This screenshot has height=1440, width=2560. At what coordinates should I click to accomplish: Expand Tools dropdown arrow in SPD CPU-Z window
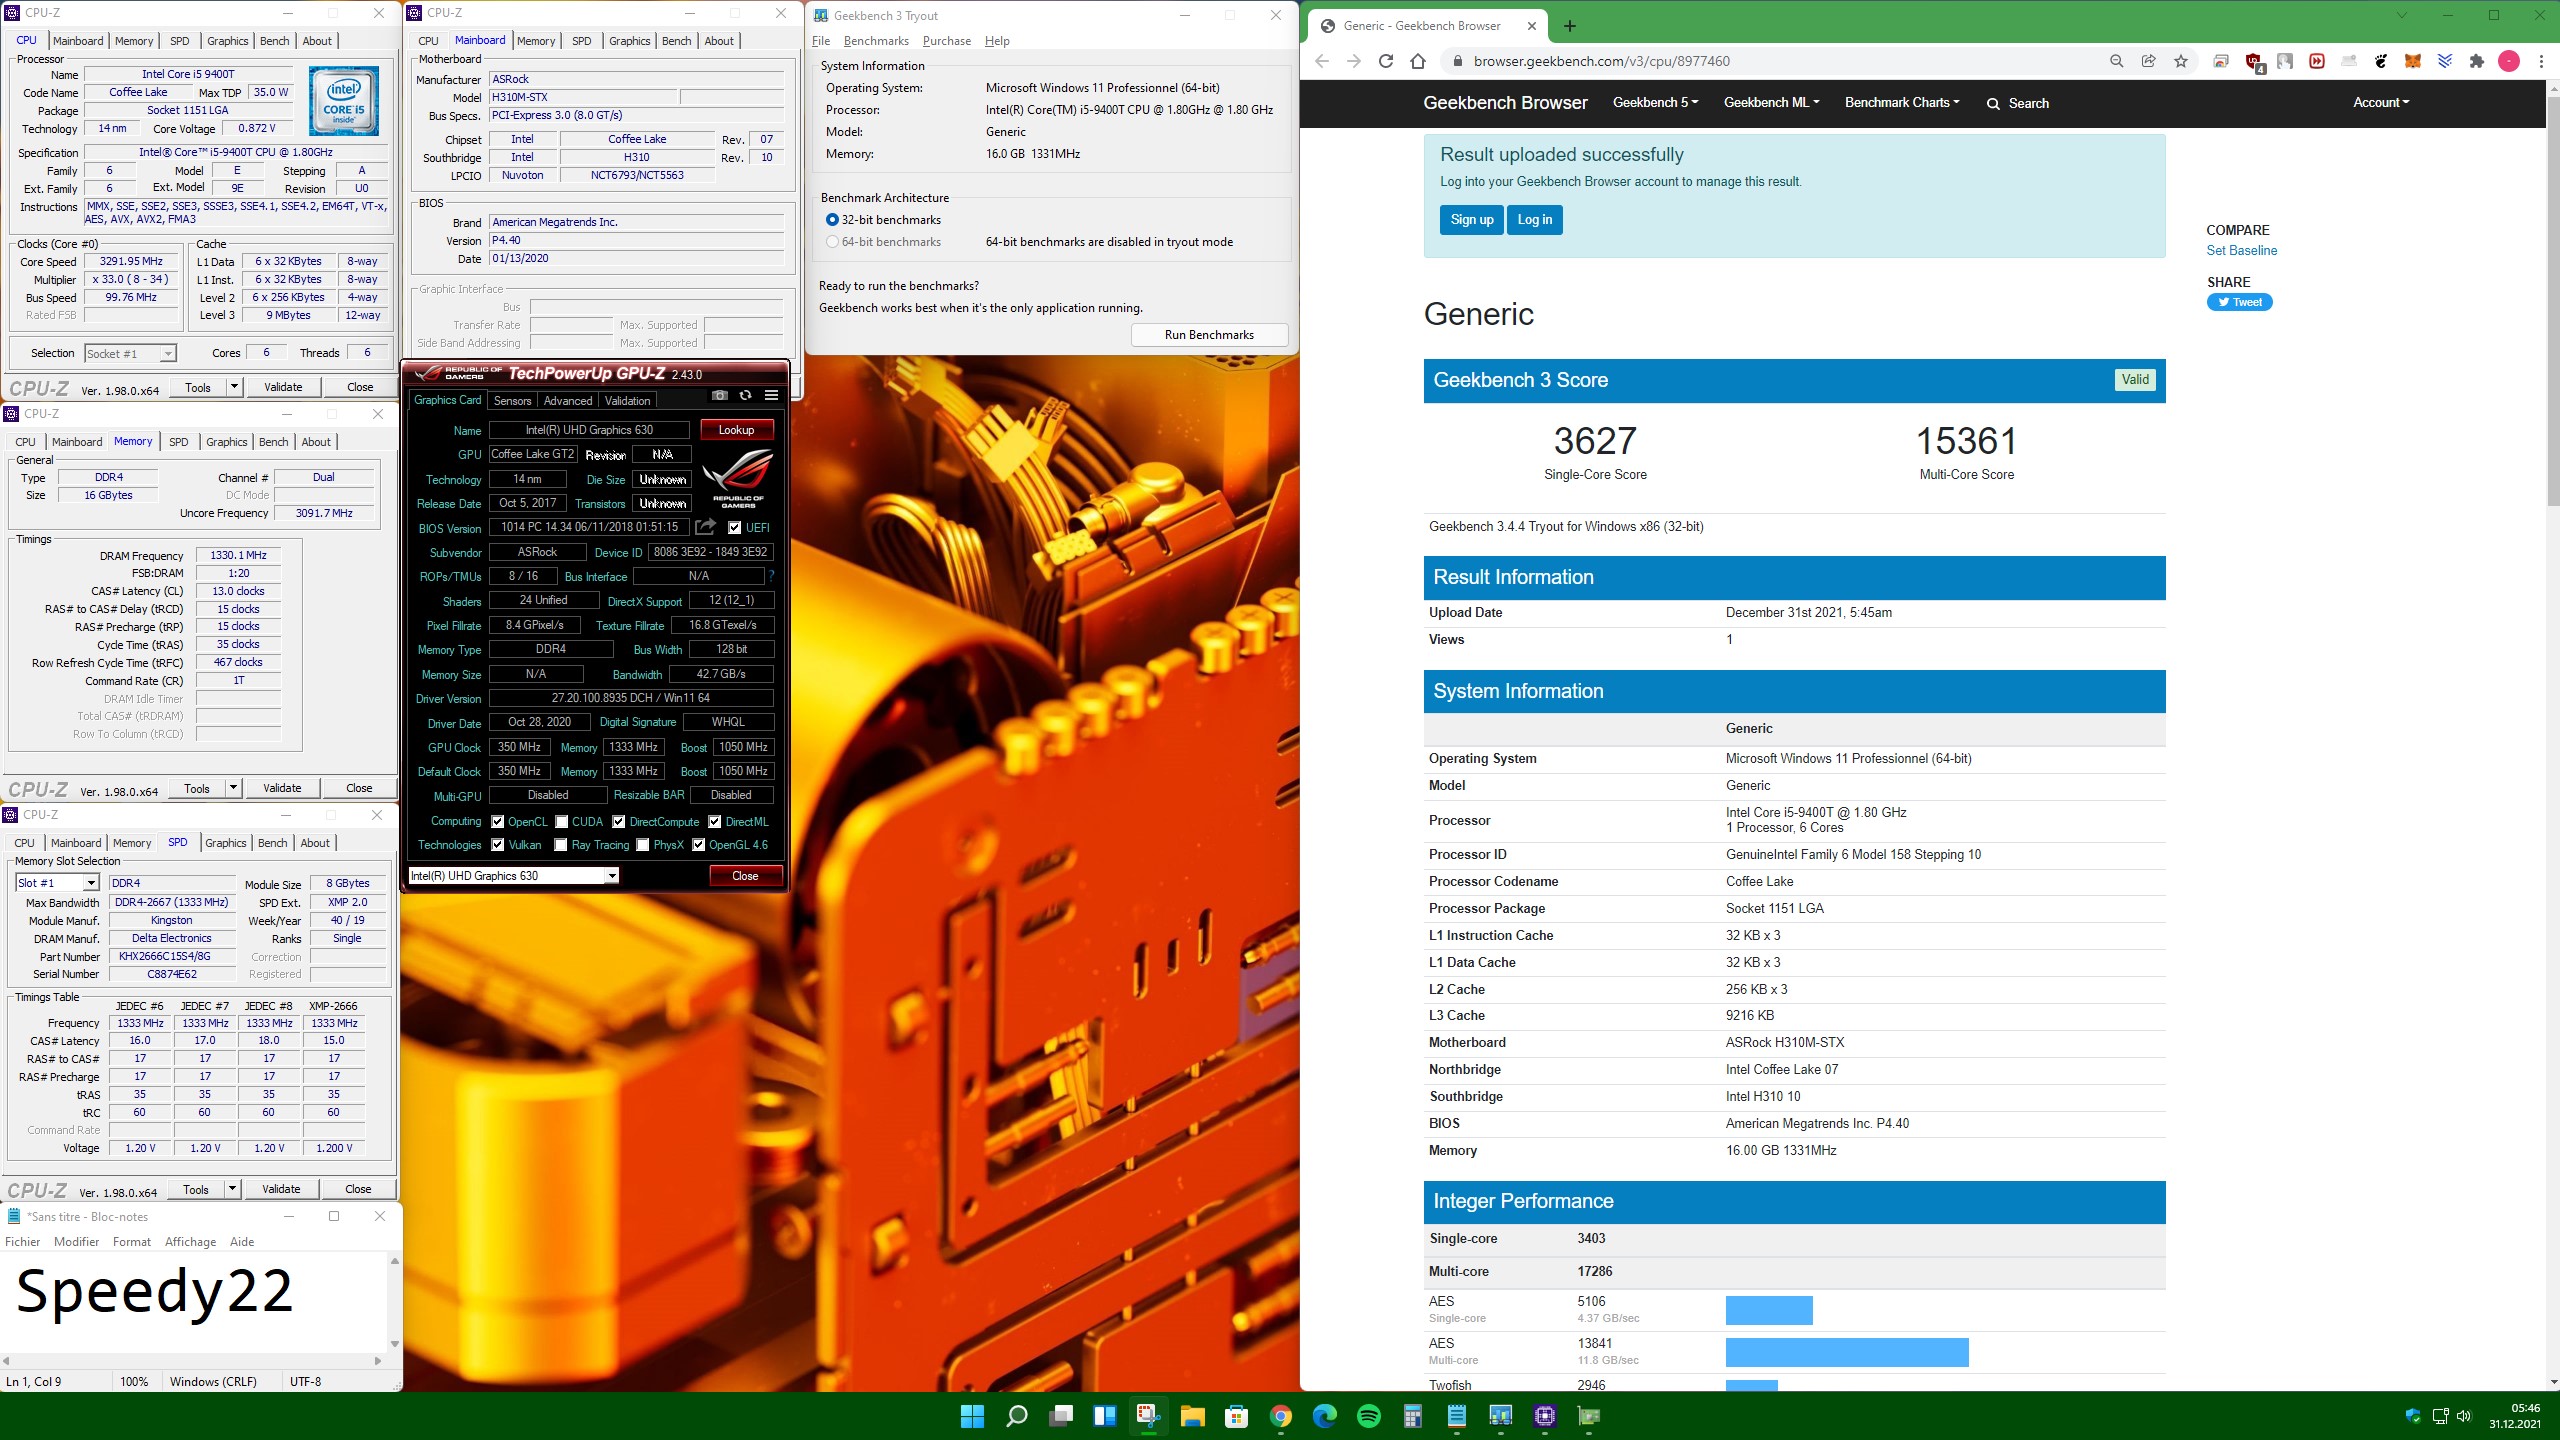click(232, 1189)
